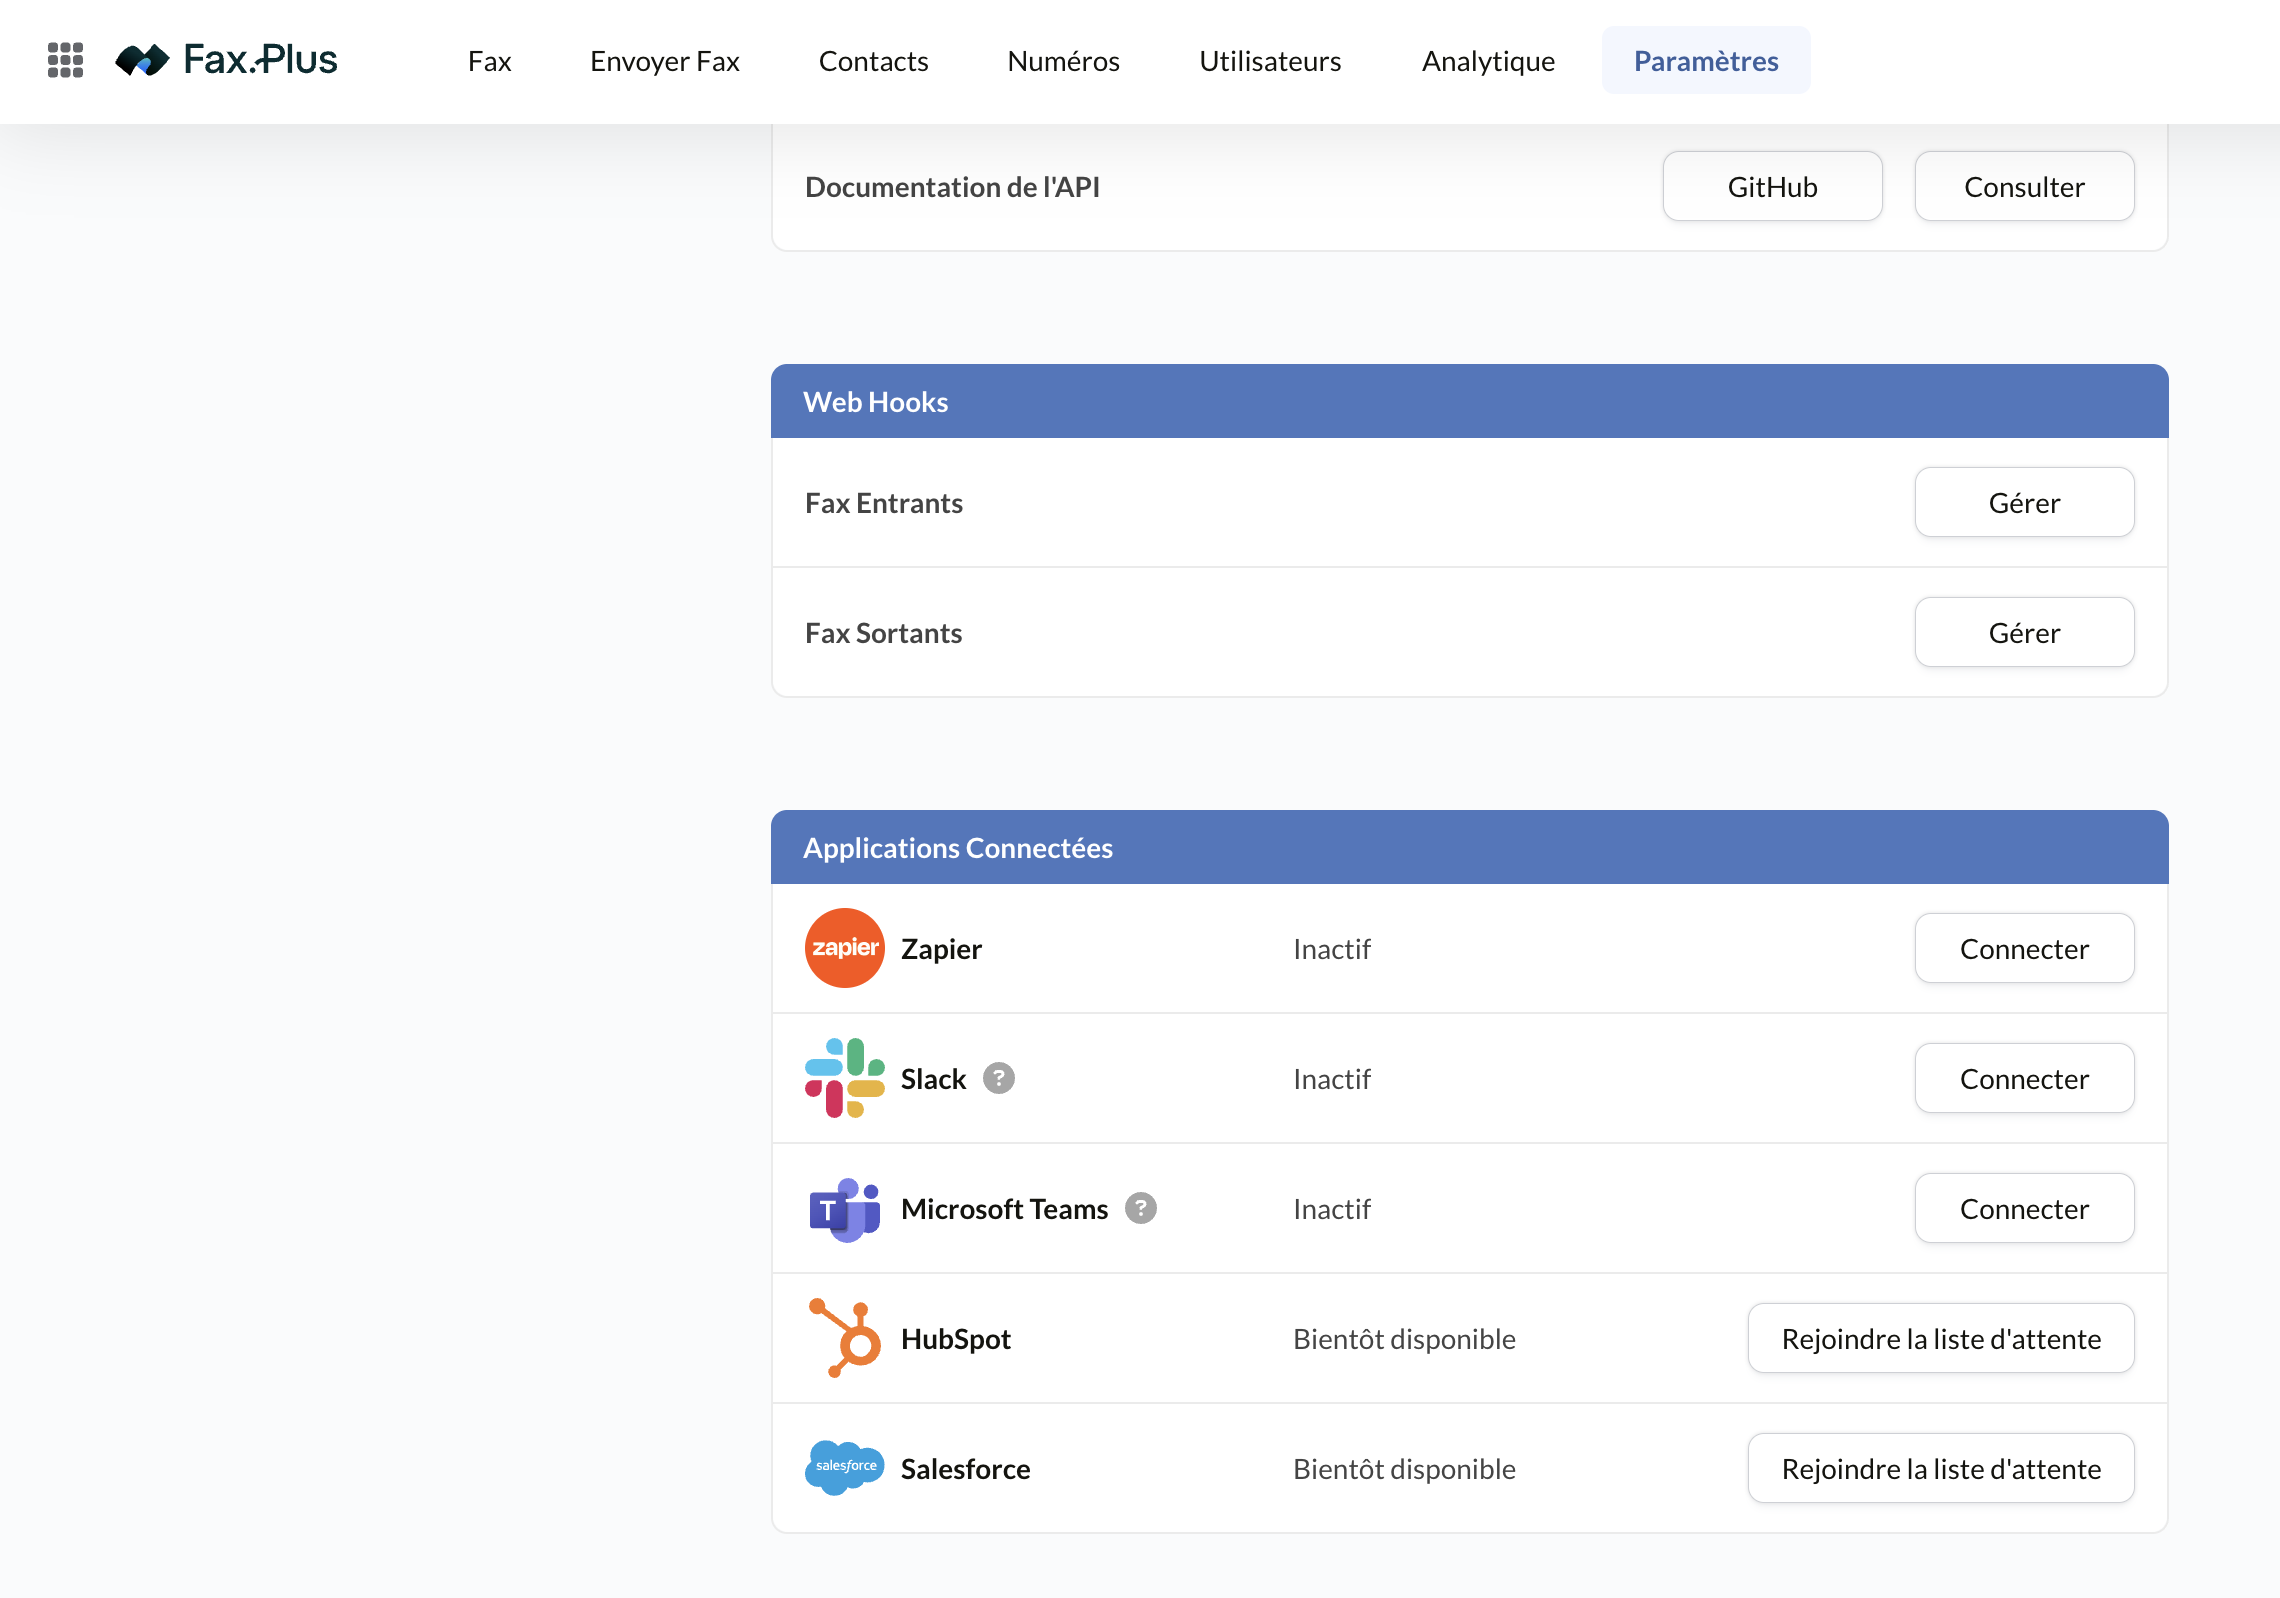This screenshot has width=2280, height=1598.
Task: Click the Slack app name
Action: point(933,1079)
